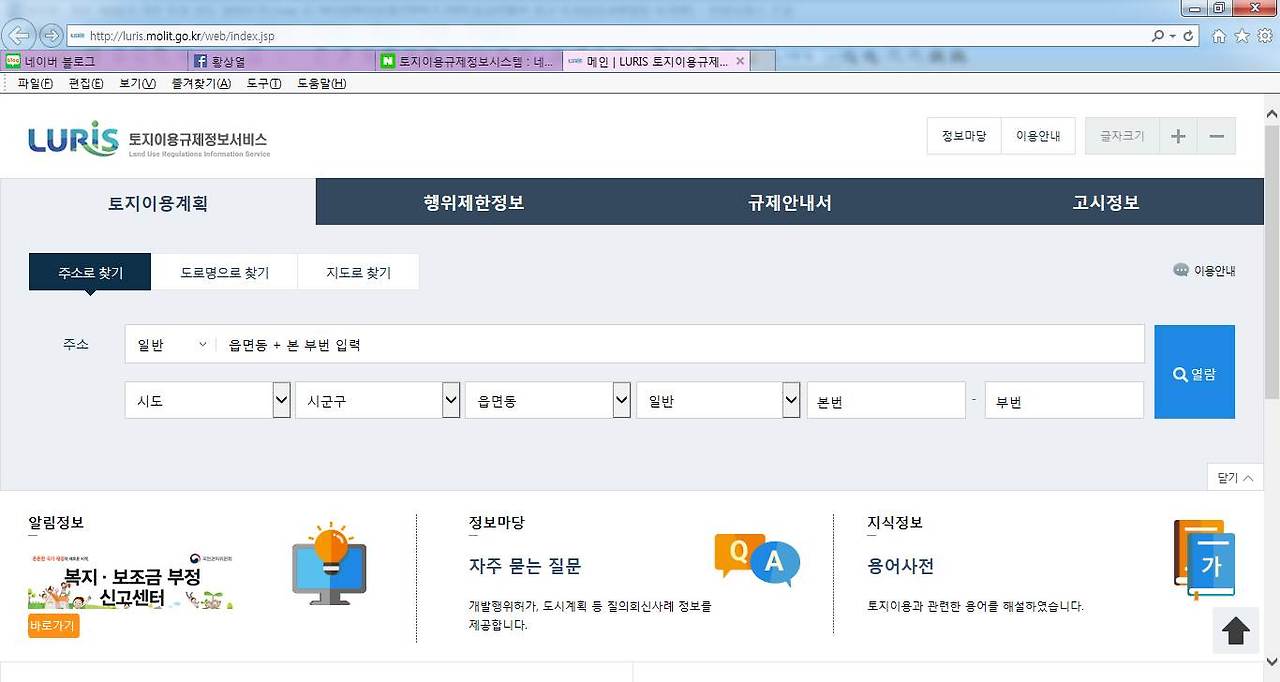Viewport: 1280px width, 682px height.
Task: Open the 파일(F) menu
Action: (x=35, y=84)
